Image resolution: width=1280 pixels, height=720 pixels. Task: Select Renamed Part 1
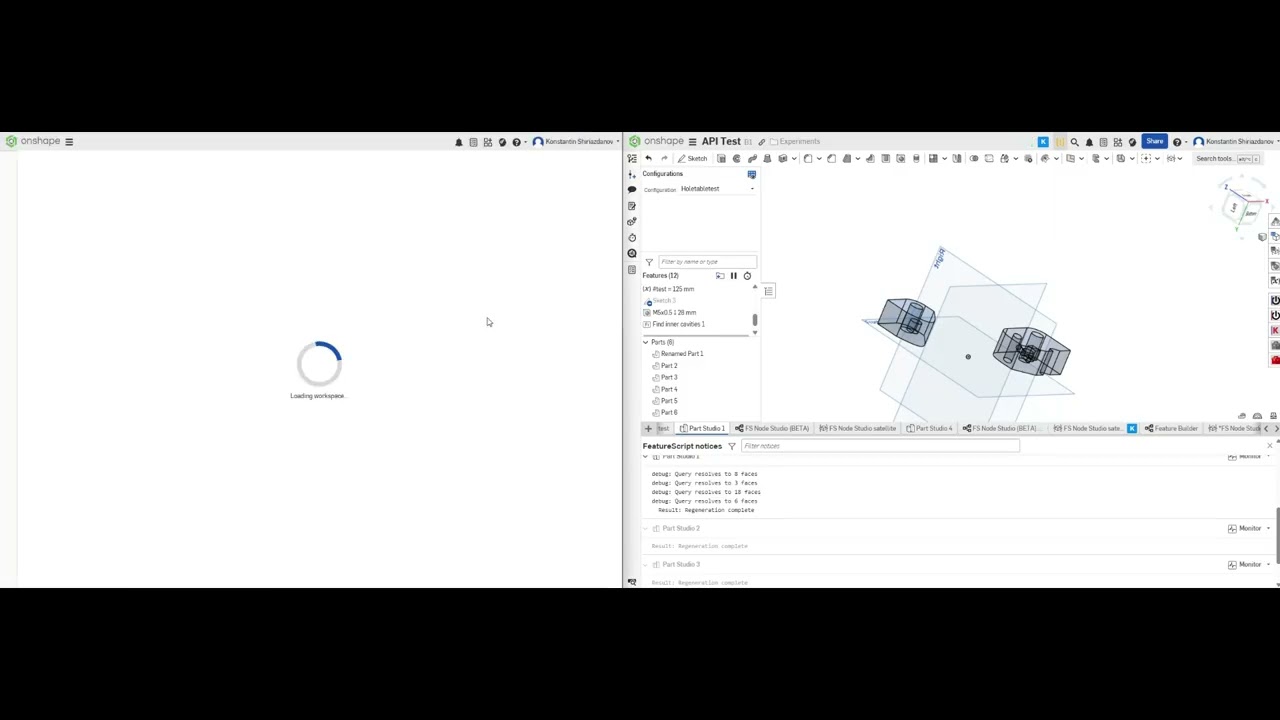coord(678,354)
